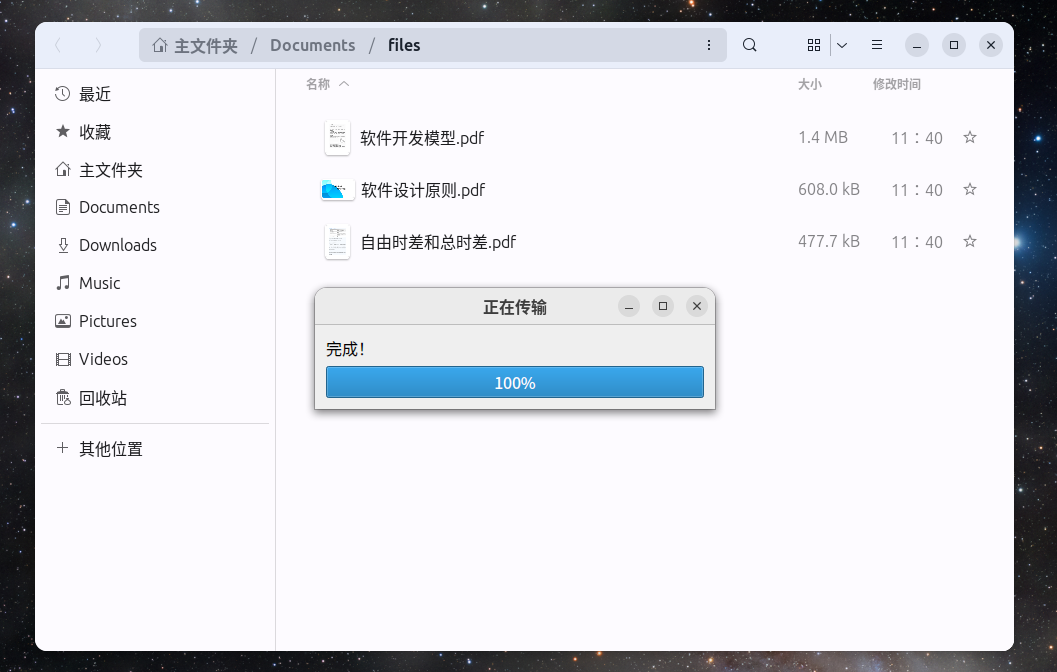Click the 最近 (Recent) sidebar icon
Screen dimensions: 1057x672
point(61,92)
